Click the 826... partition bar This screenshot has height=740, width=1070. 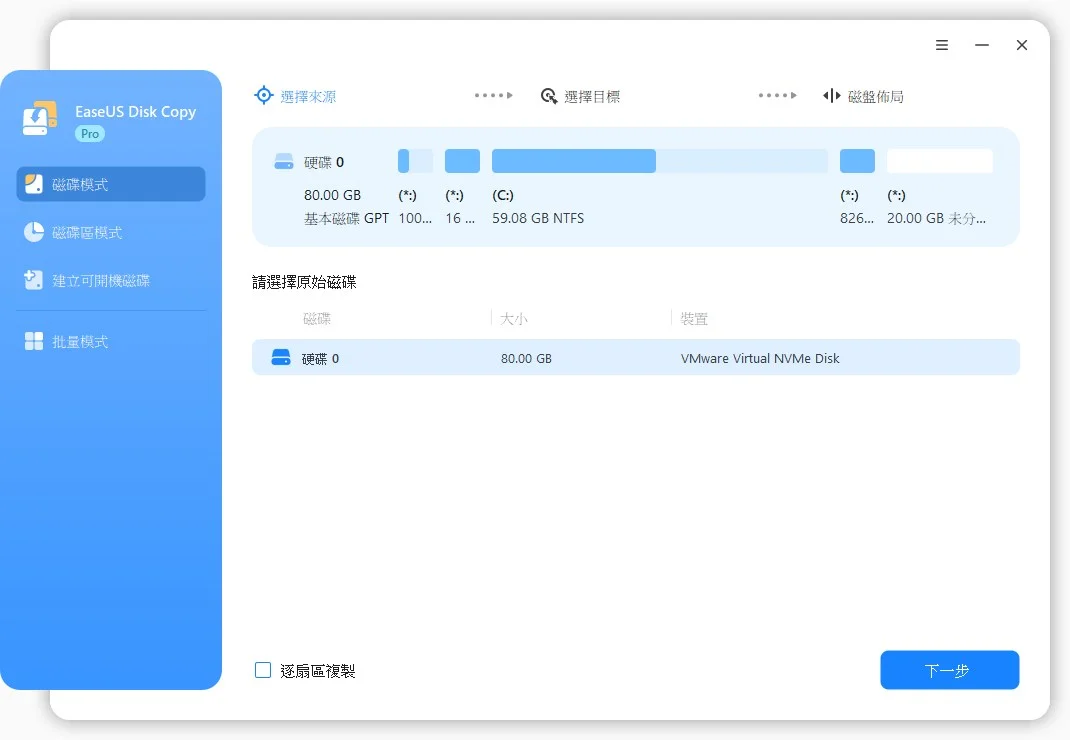(x=857, y=161)
